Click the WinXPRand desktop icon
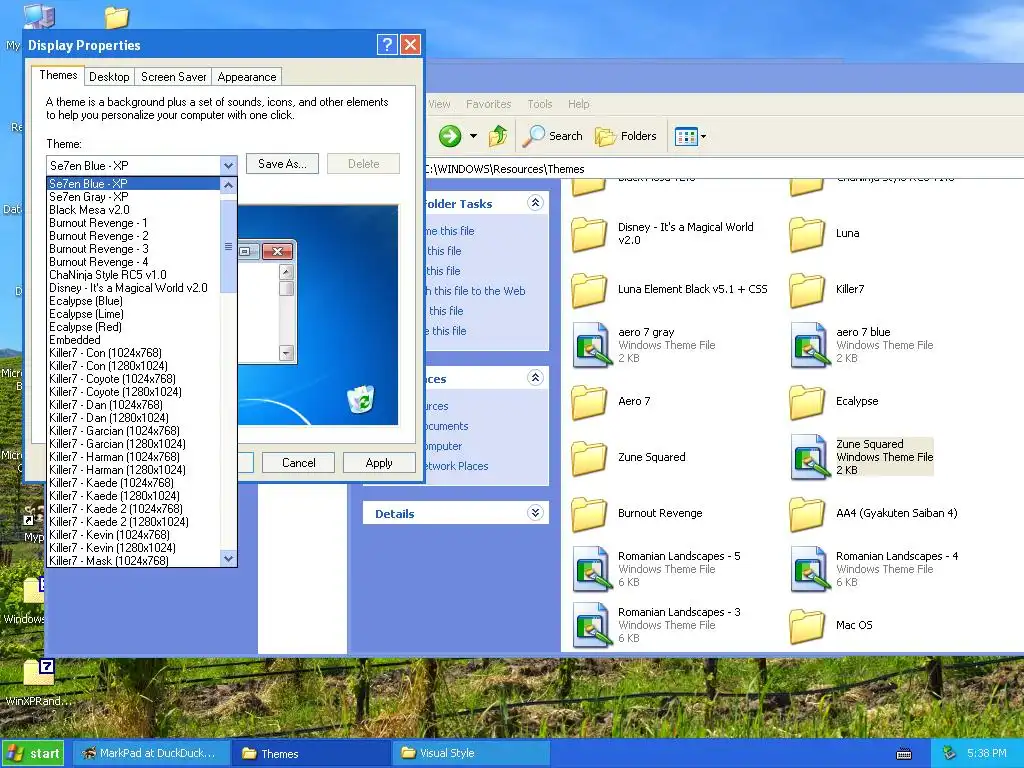 point(38,682)
